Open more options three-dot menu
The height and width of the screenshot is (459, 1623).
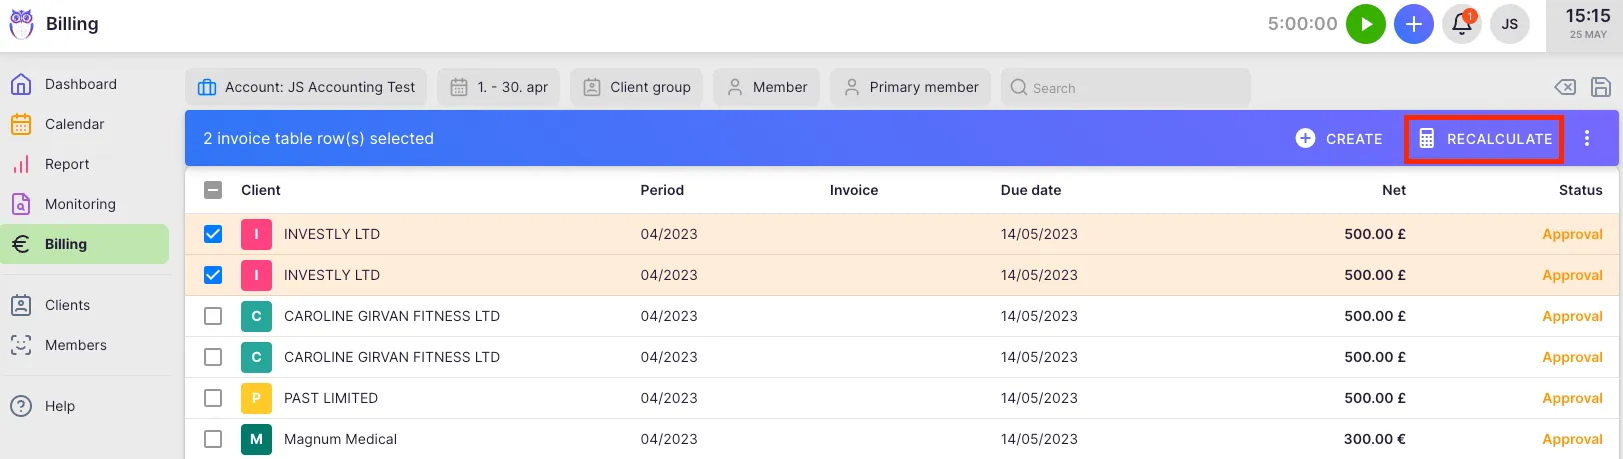tap(1587, 138)
